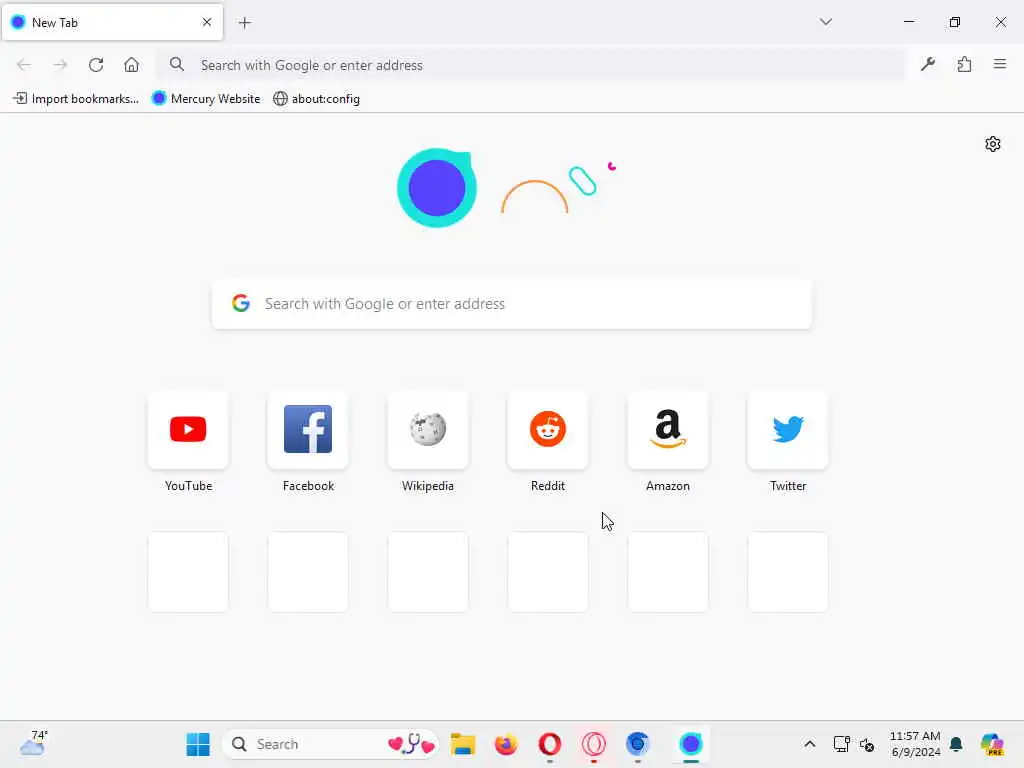Go to the Home page

[131, 65]
